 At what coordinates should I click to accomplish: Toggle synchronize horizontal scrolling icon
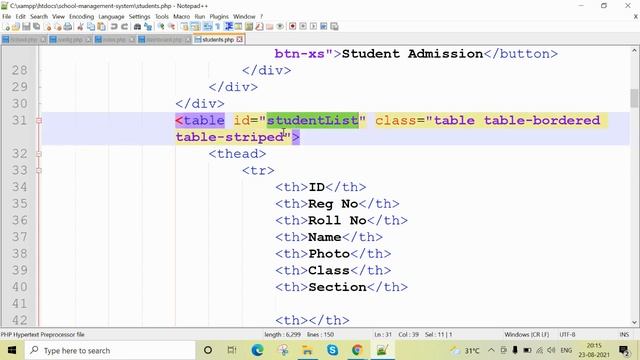[195, 27]
